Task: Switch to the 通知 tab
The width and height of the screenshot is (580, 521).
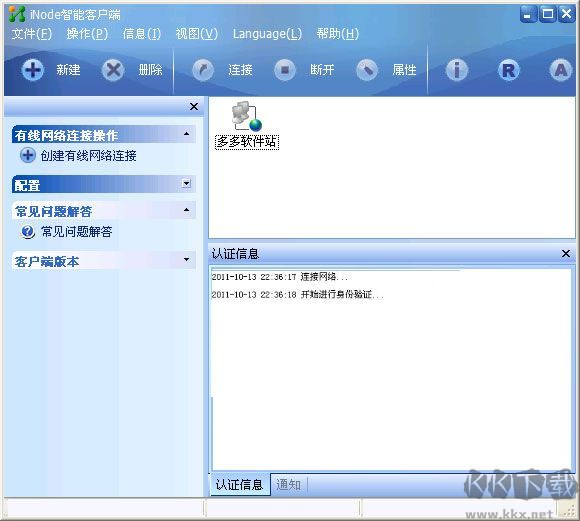Action: pyautogui.click(x=289, y=484)
